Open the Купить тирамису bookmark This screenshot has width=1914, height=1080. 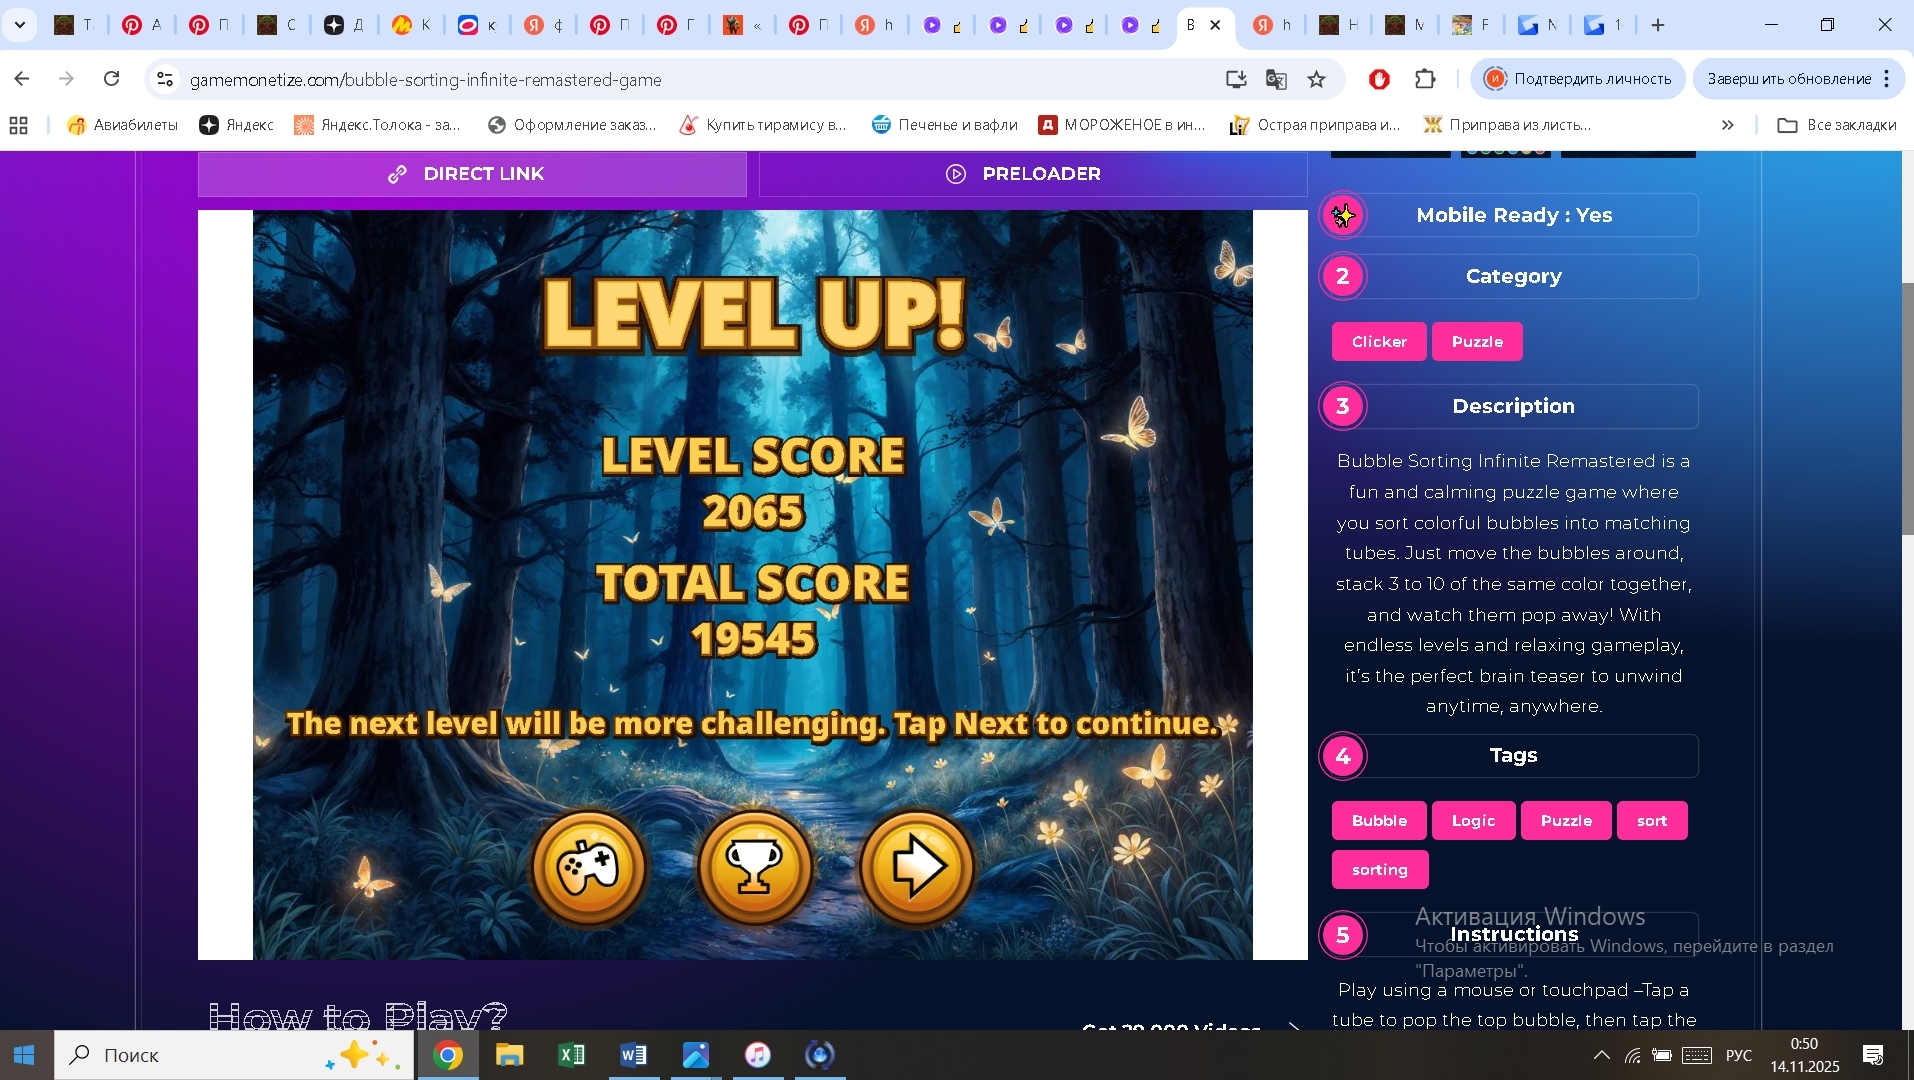763,125
